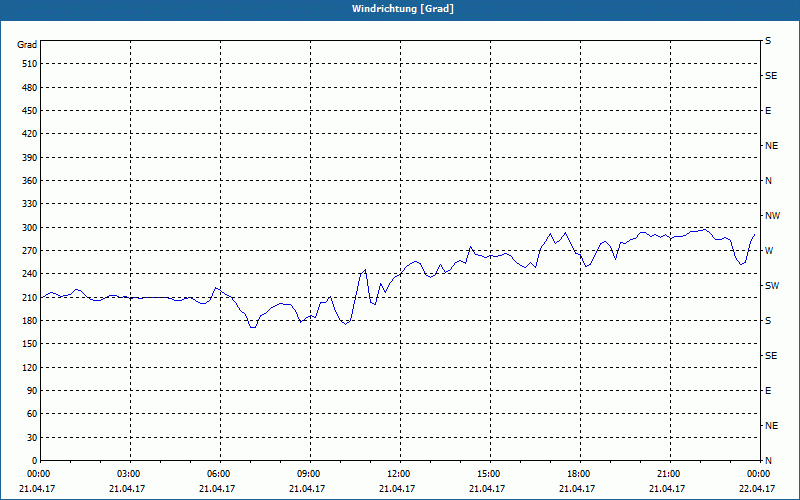The width and height of the screenshot is (800, 500).
Task: Click the 330 y-axis label
Action: (x=30, y=204)
